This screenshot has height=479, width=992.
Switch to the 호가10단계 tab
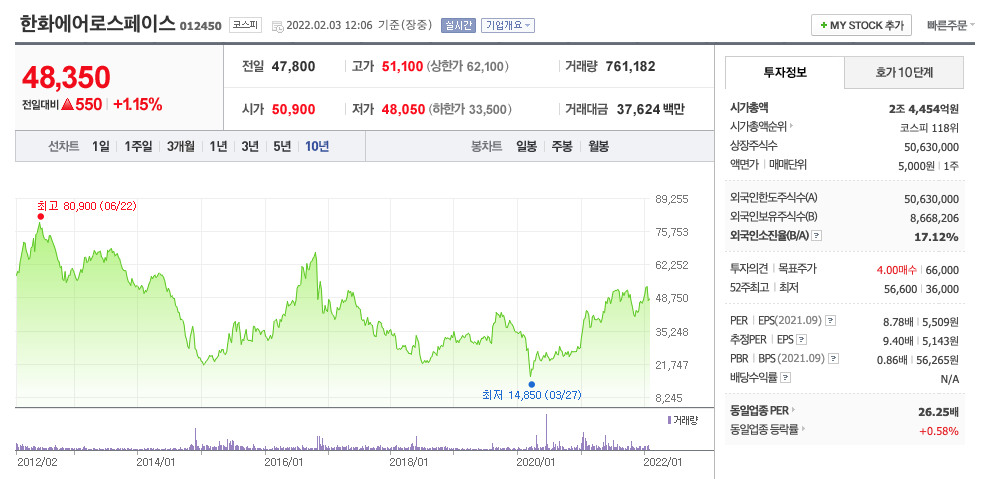(904, 72)
